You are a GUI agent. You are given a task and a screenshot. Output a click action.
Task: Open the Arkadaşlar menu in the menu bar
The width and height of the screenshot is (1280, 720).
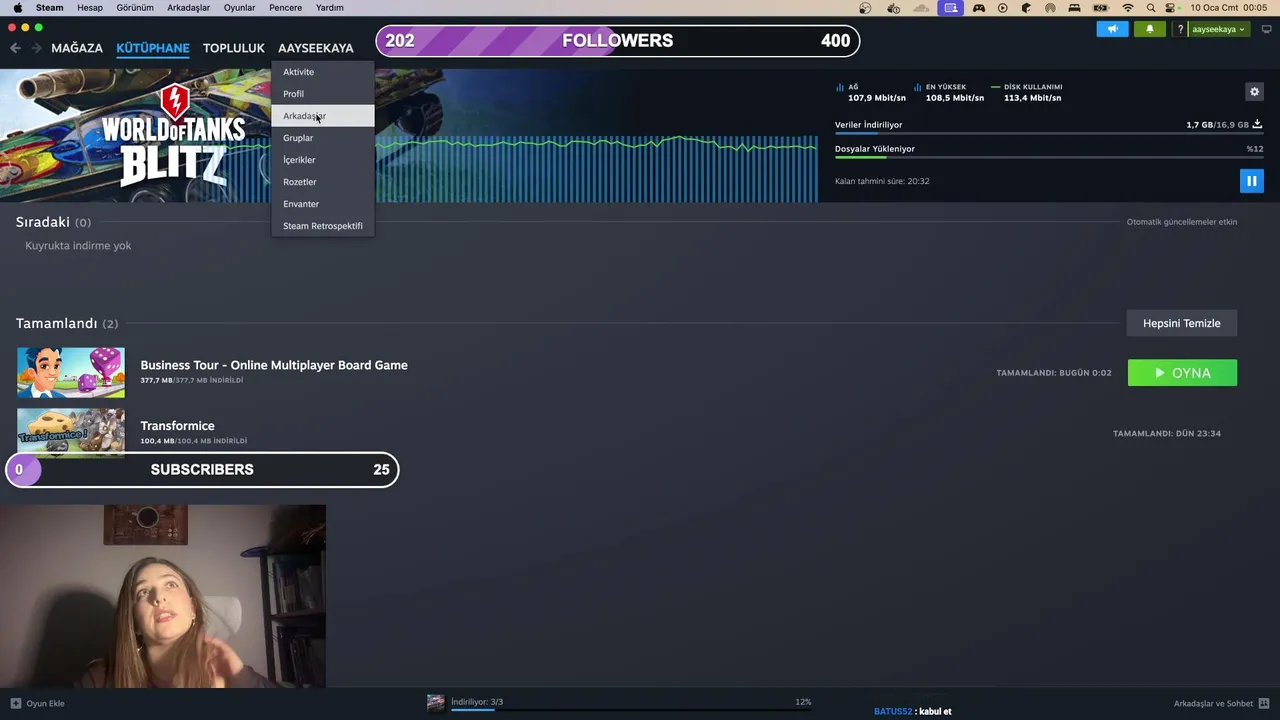[x=189, y=8]
